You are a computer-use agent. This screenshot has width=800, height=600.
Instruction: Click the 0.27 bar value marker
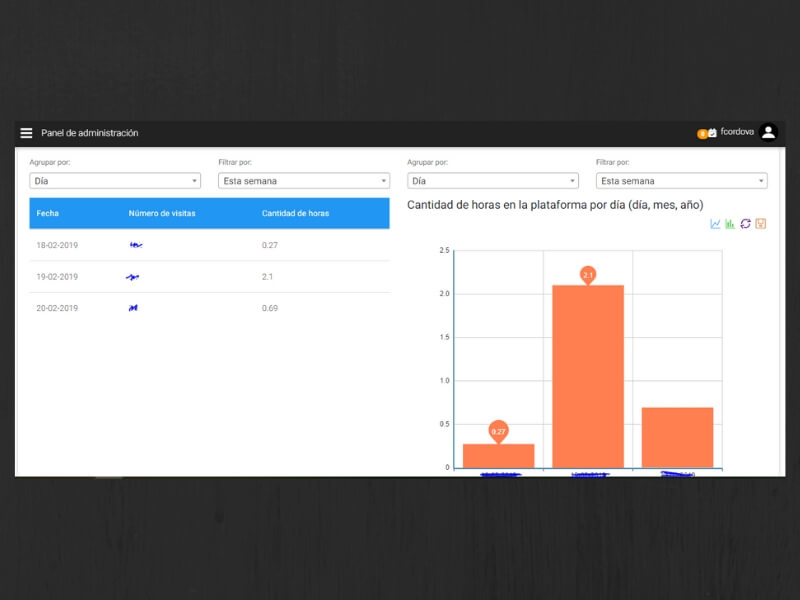pyautogui.click(x=498, y=431)
